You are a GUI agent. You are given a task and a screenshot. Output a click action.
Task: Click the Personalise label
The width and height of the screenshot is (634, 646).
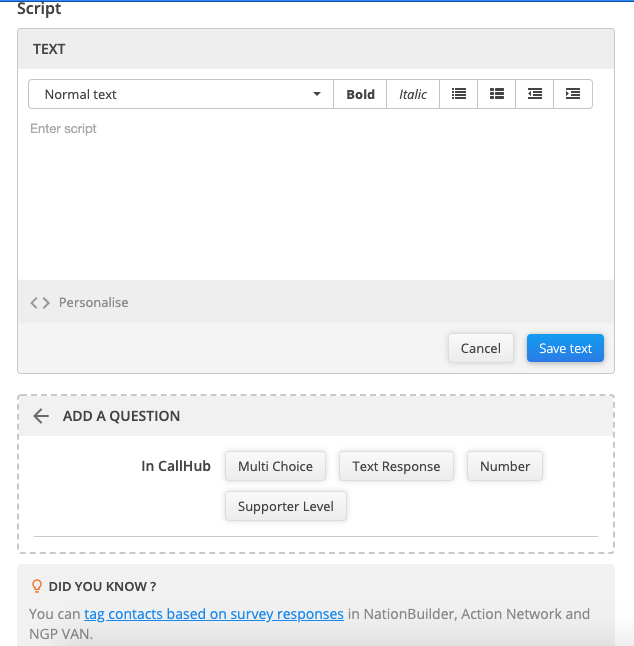click(x=93, y=302)
